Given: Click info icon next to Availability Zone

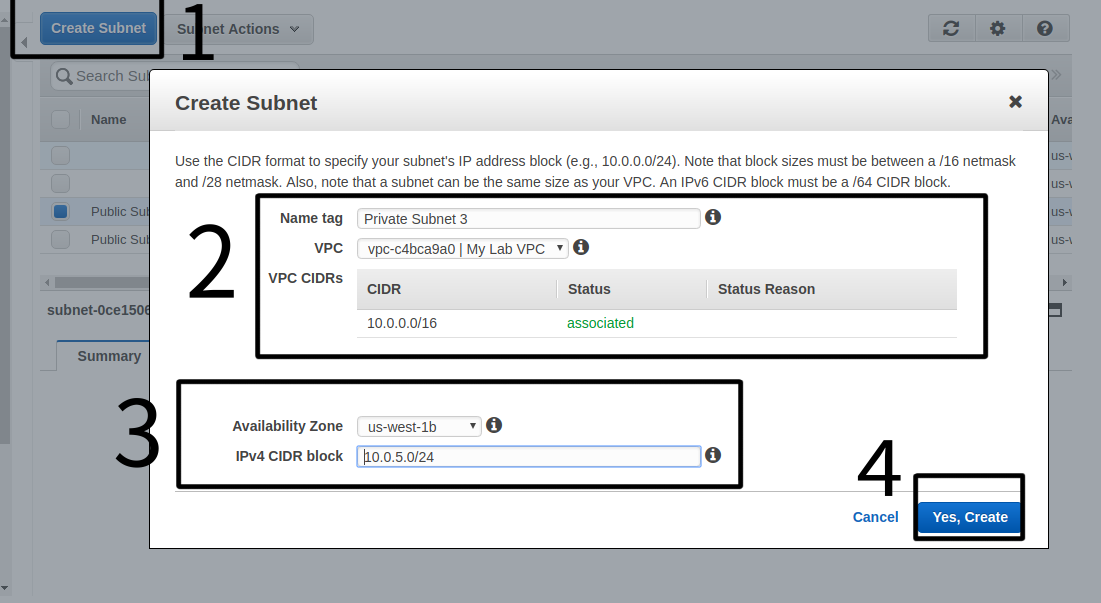Looking at the screenshot, I should click(x=494, y=425).
